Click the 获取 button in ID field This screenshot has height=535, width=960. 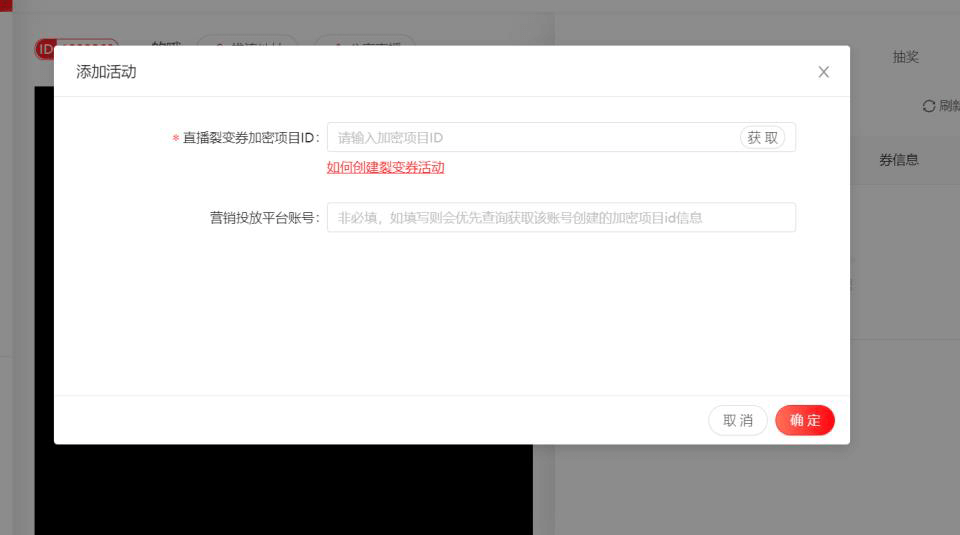(x=762, y=138)
